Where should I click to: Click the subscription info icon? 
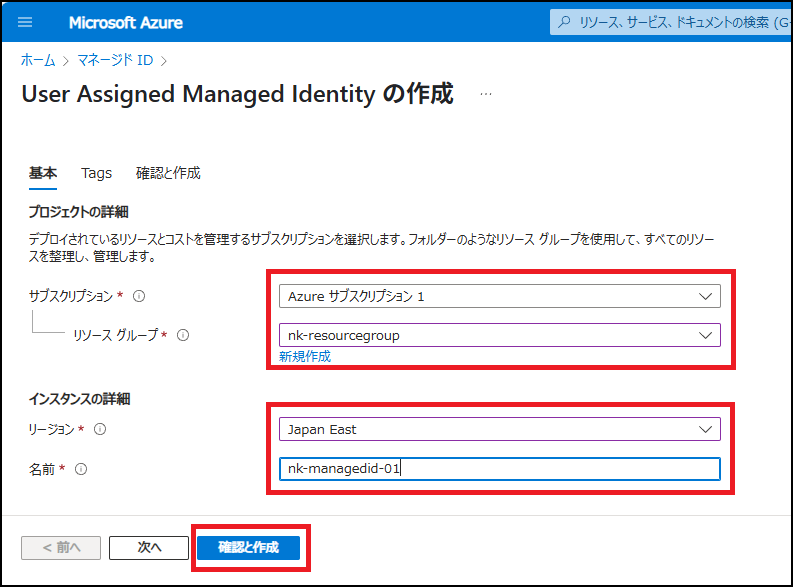click(139, 296)
